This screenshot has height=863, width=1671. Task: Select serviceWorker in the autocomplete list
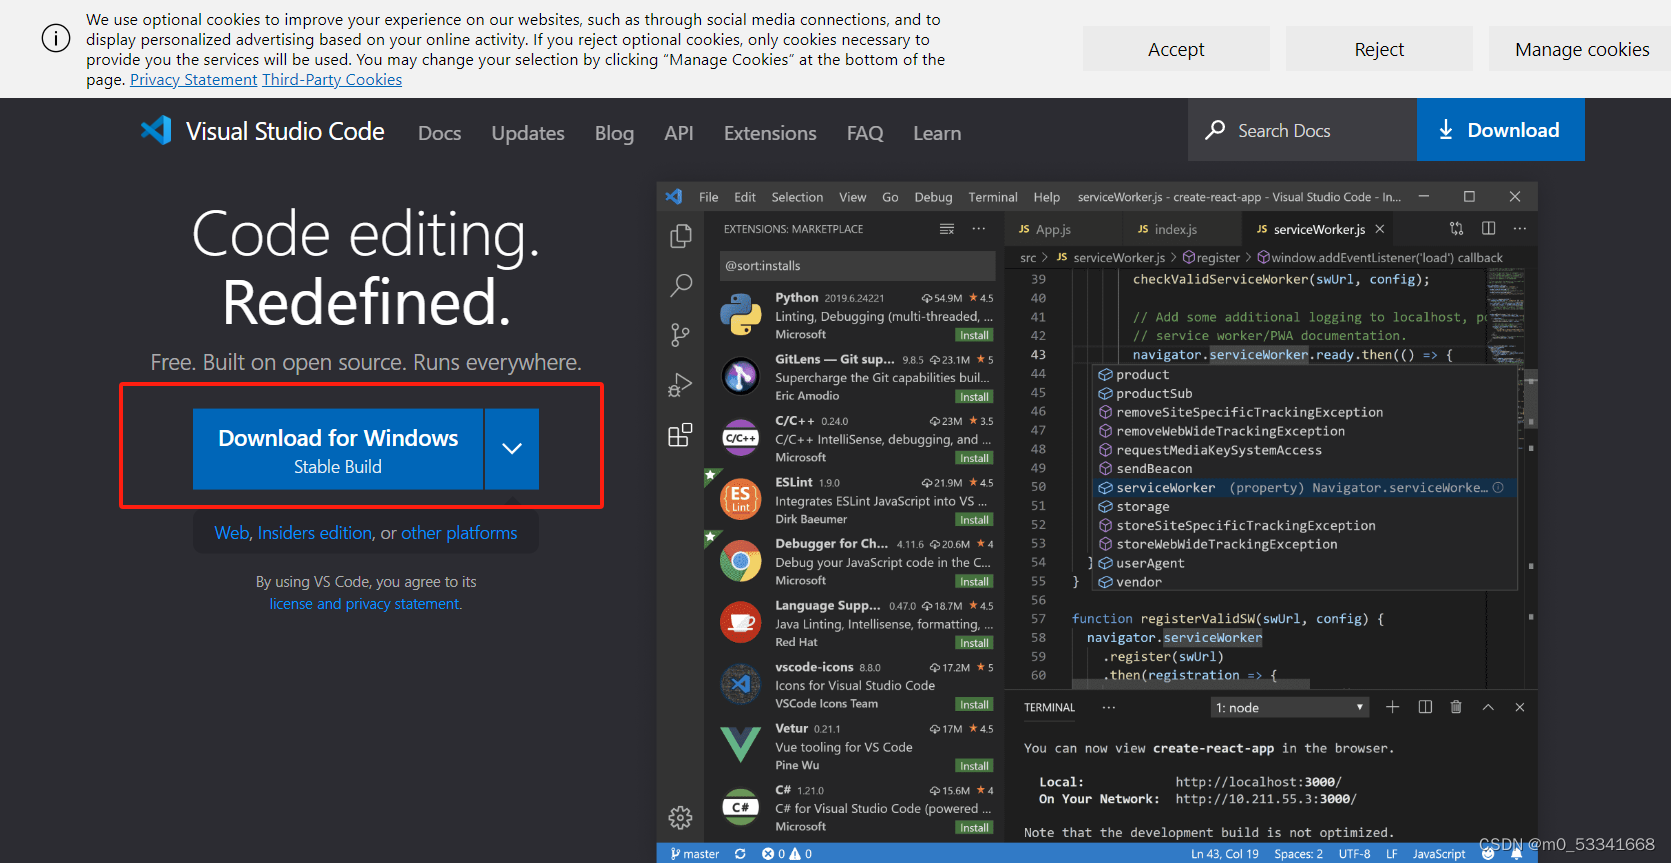point(1165,488)
